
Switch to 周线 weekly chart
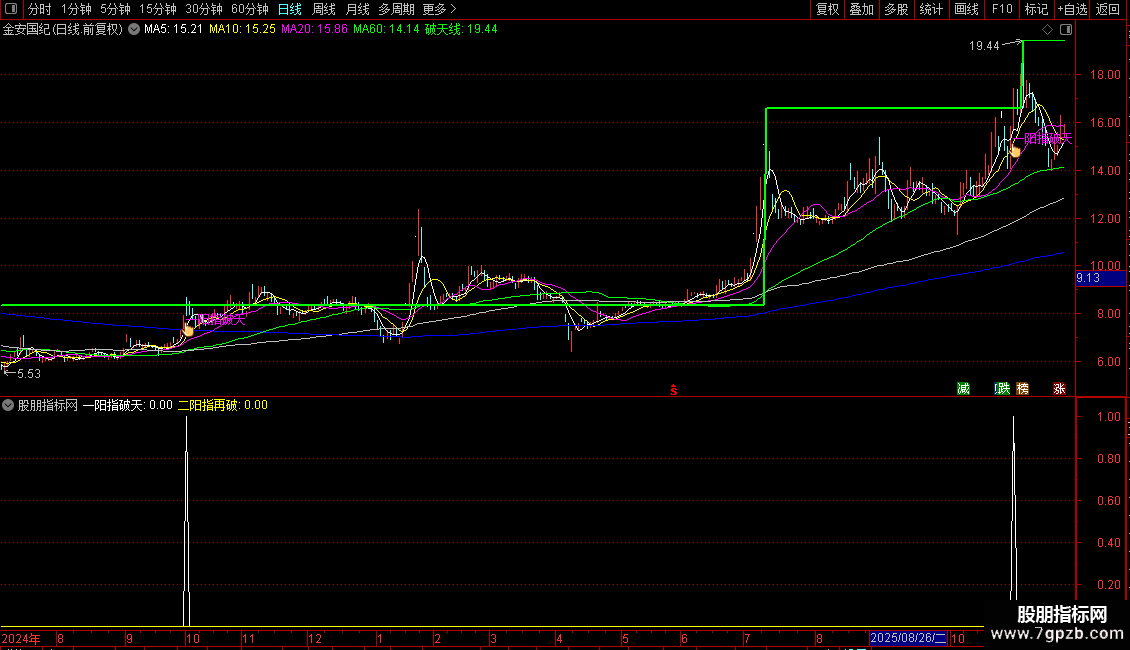click(x=324, y=9)
